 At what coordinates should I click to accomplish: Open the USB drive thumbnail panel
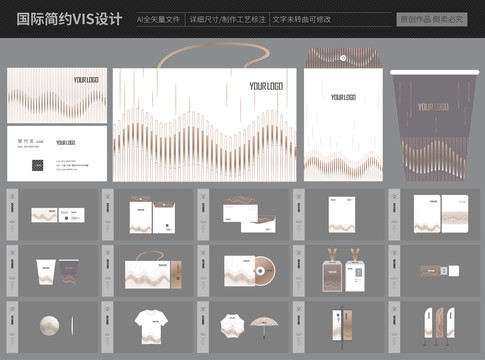(x=434, y=271)
